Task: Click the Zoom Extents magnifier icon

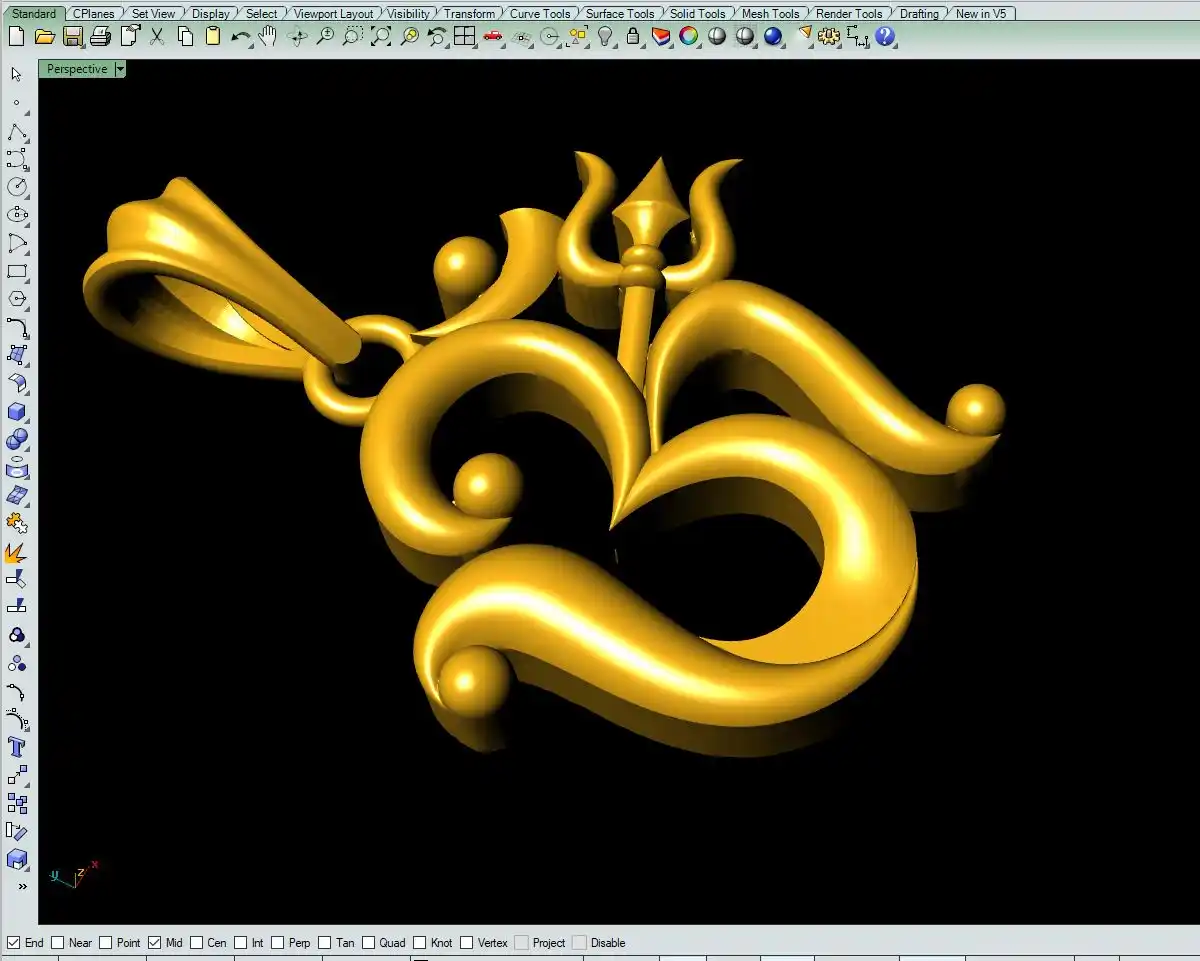Action: click(381, 37)
